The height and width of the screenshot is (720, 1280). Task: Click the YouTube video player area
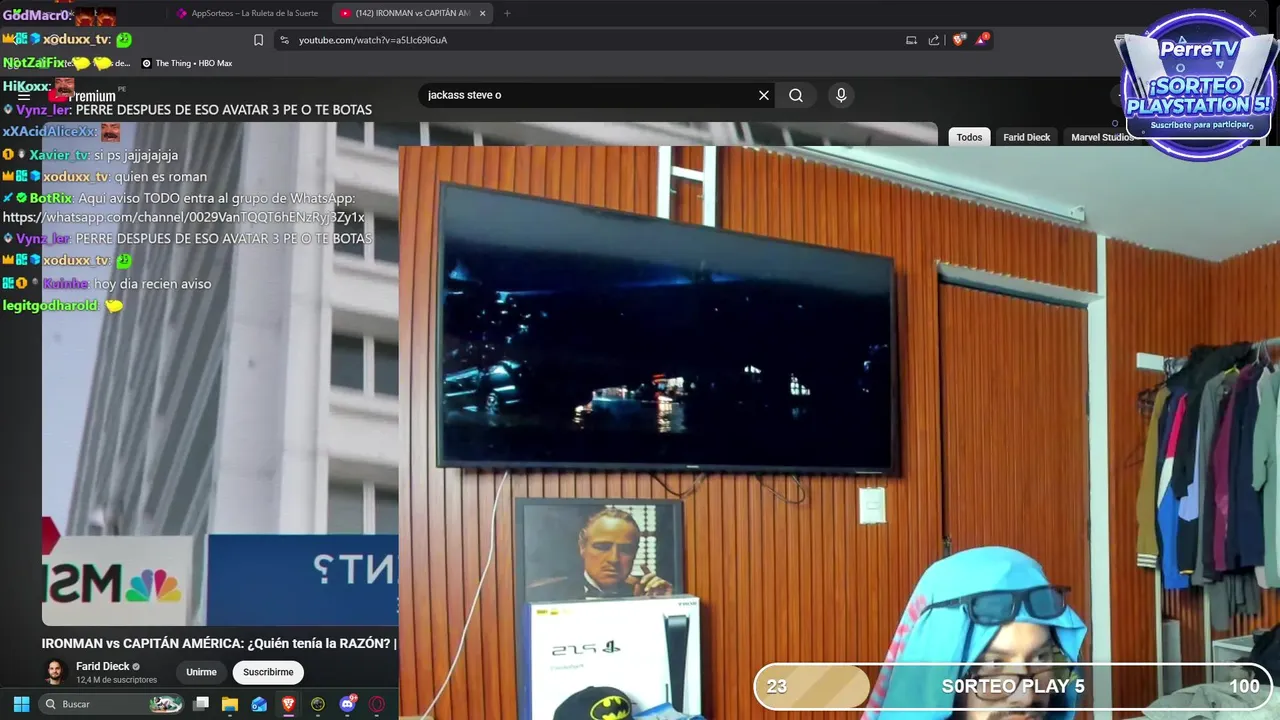click(x=220, y=375)
